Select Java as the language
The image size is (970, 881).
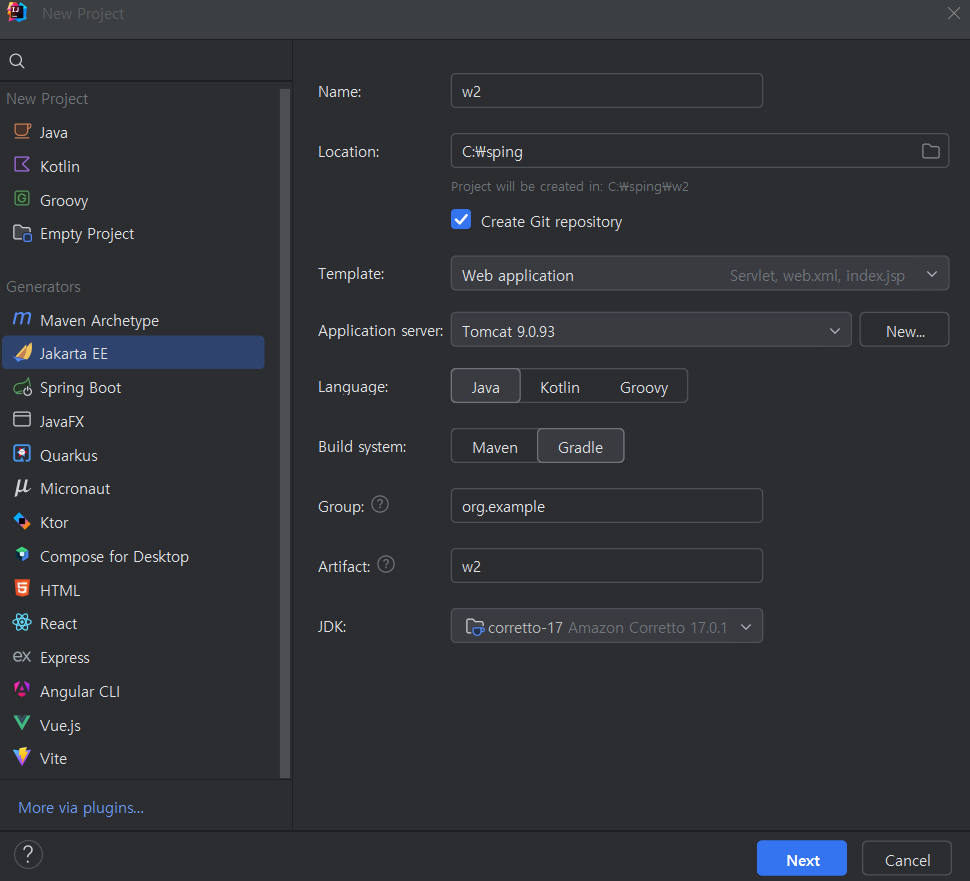pyautogui.click(x=486, y=387)
